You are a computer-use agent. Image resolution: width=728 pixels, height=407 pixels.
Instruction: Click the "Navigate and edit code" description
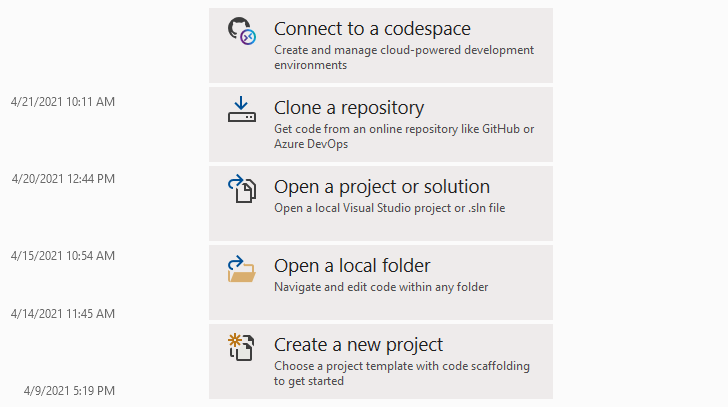tap(381, 287)
